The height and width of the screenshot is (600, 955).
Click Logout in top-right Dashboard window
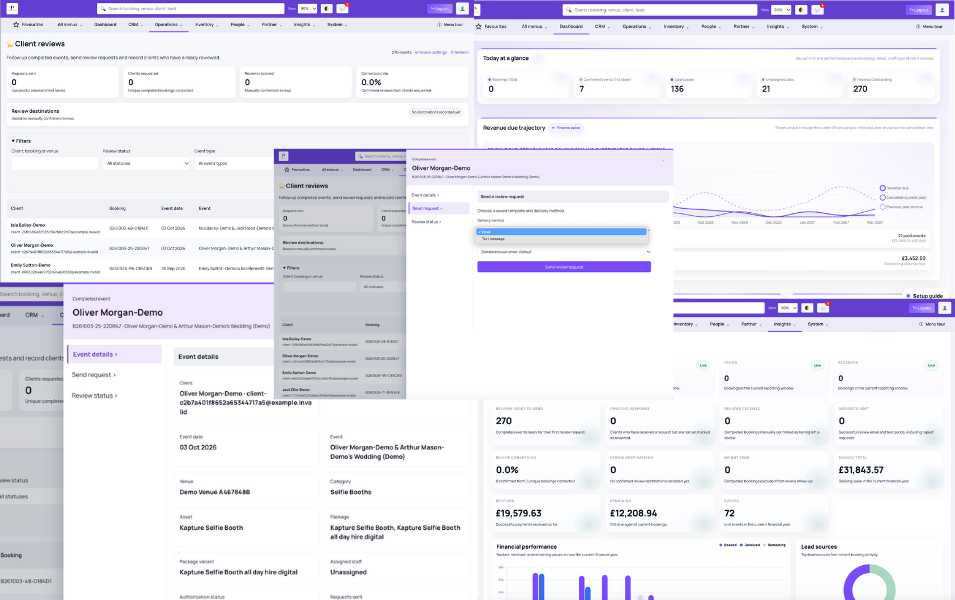[x=919, y=10]
